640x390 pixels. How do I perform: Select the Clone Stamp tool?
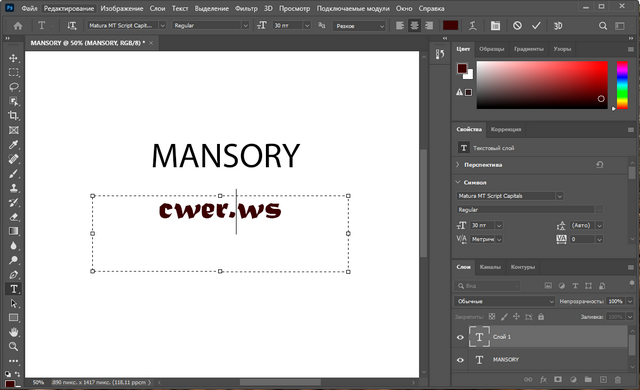[x=13, y=188]
